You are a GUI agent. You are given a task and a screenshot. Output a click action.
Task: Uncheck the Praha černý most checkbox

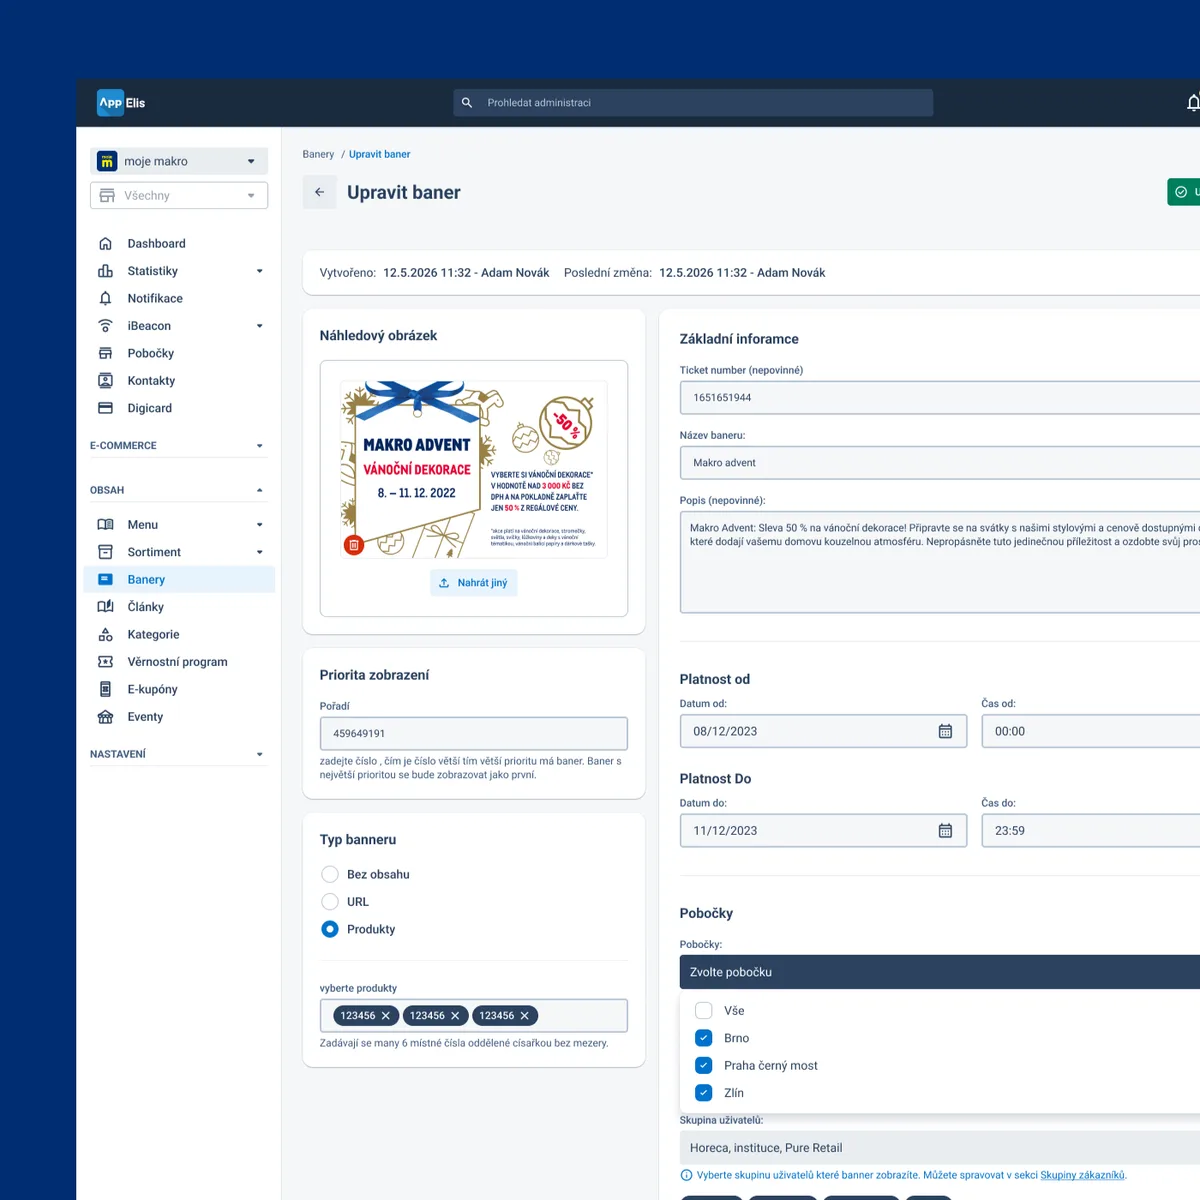pyautogui.click(x=704, y=1065)
